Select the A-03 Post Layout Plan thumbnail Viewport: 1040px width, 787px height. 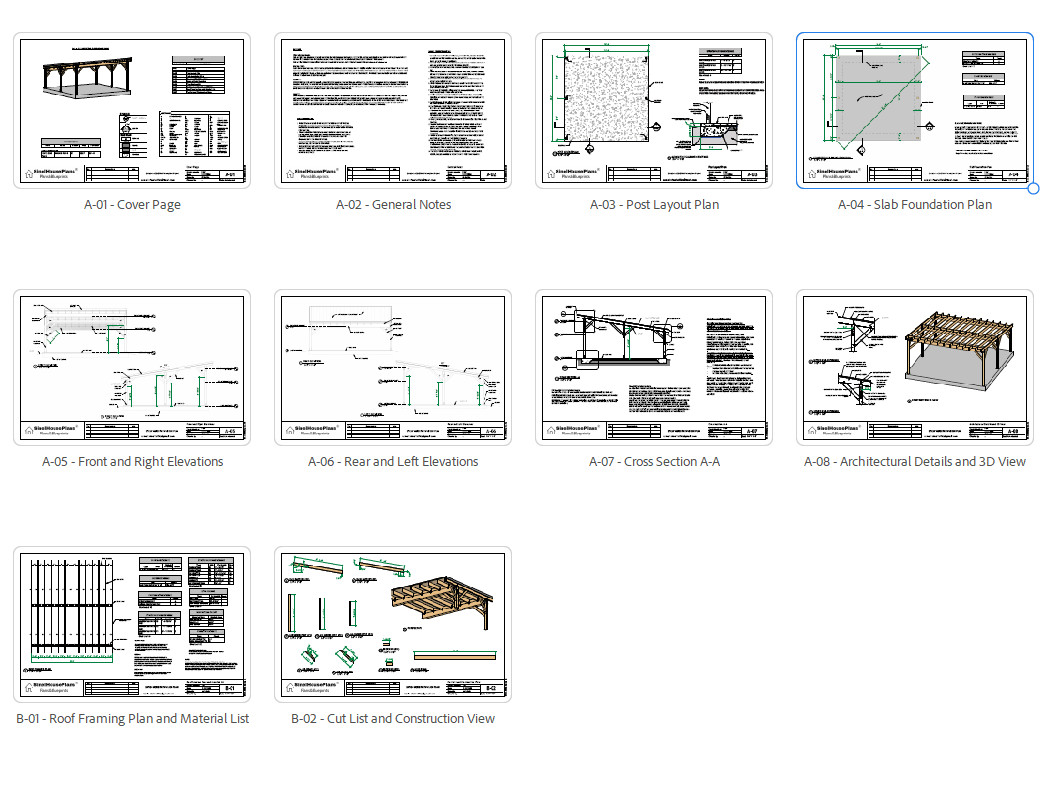coord(654,111)
